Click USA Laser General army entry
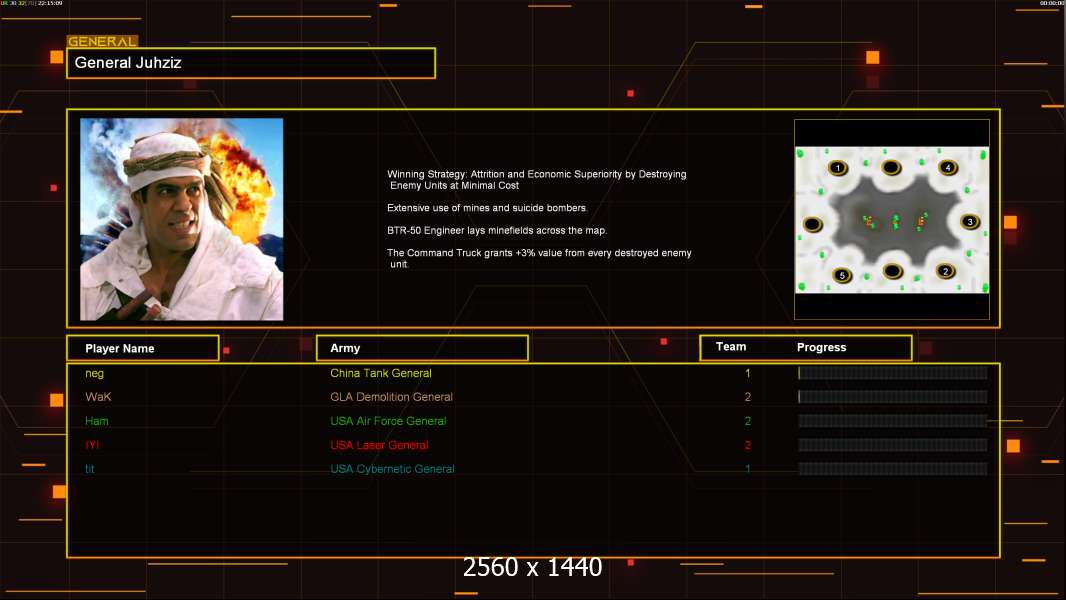 click(379, 445)
